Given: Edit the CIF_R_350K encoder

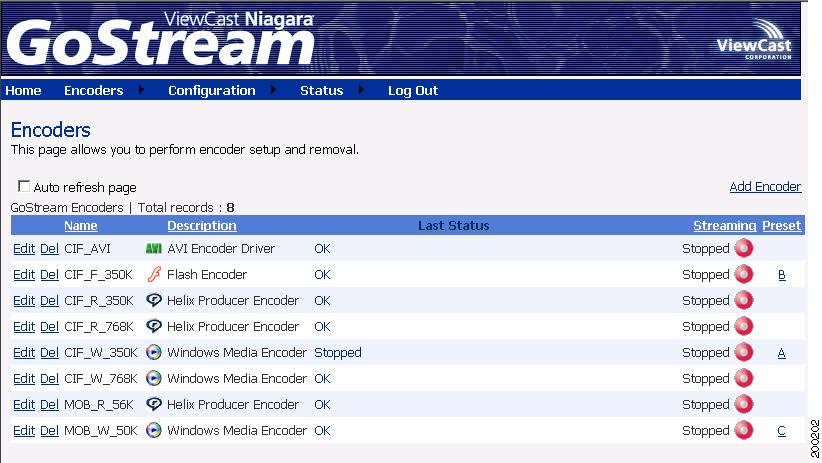Looking at the screenshot, I should click(x=24, y=300).
